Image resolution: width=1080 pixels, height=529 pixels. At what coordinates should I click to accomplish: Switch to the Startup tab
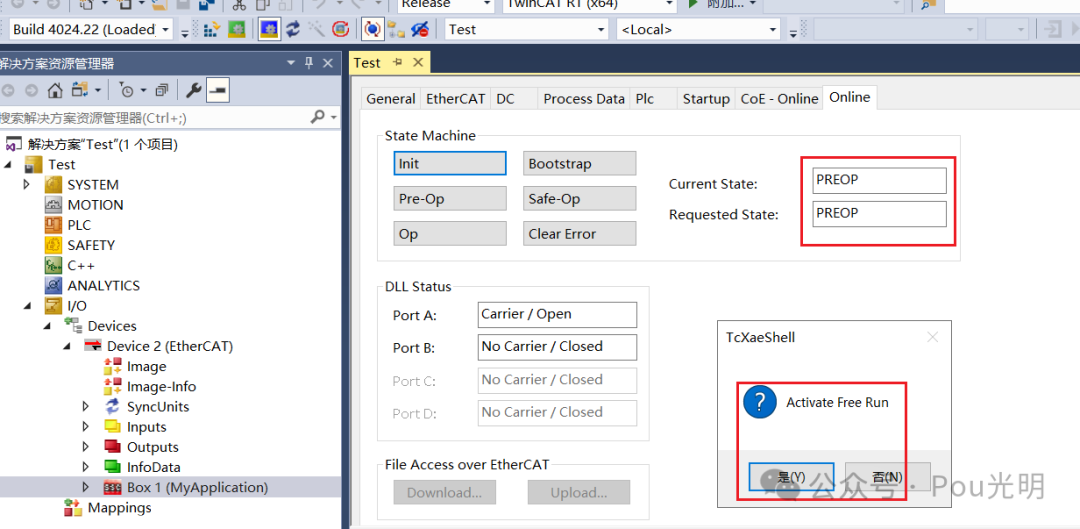[x=706, y=99]
